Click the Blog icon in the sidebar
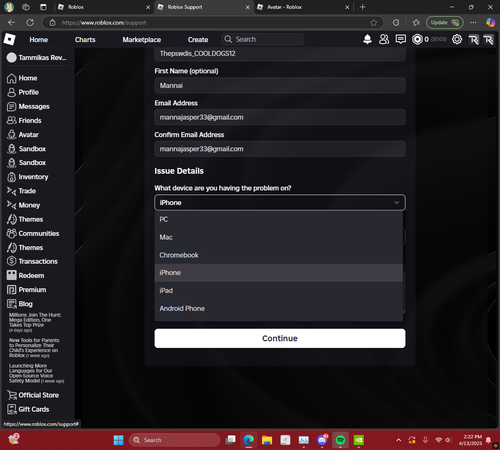Screen dimensions: 500x450 point(12,304)
